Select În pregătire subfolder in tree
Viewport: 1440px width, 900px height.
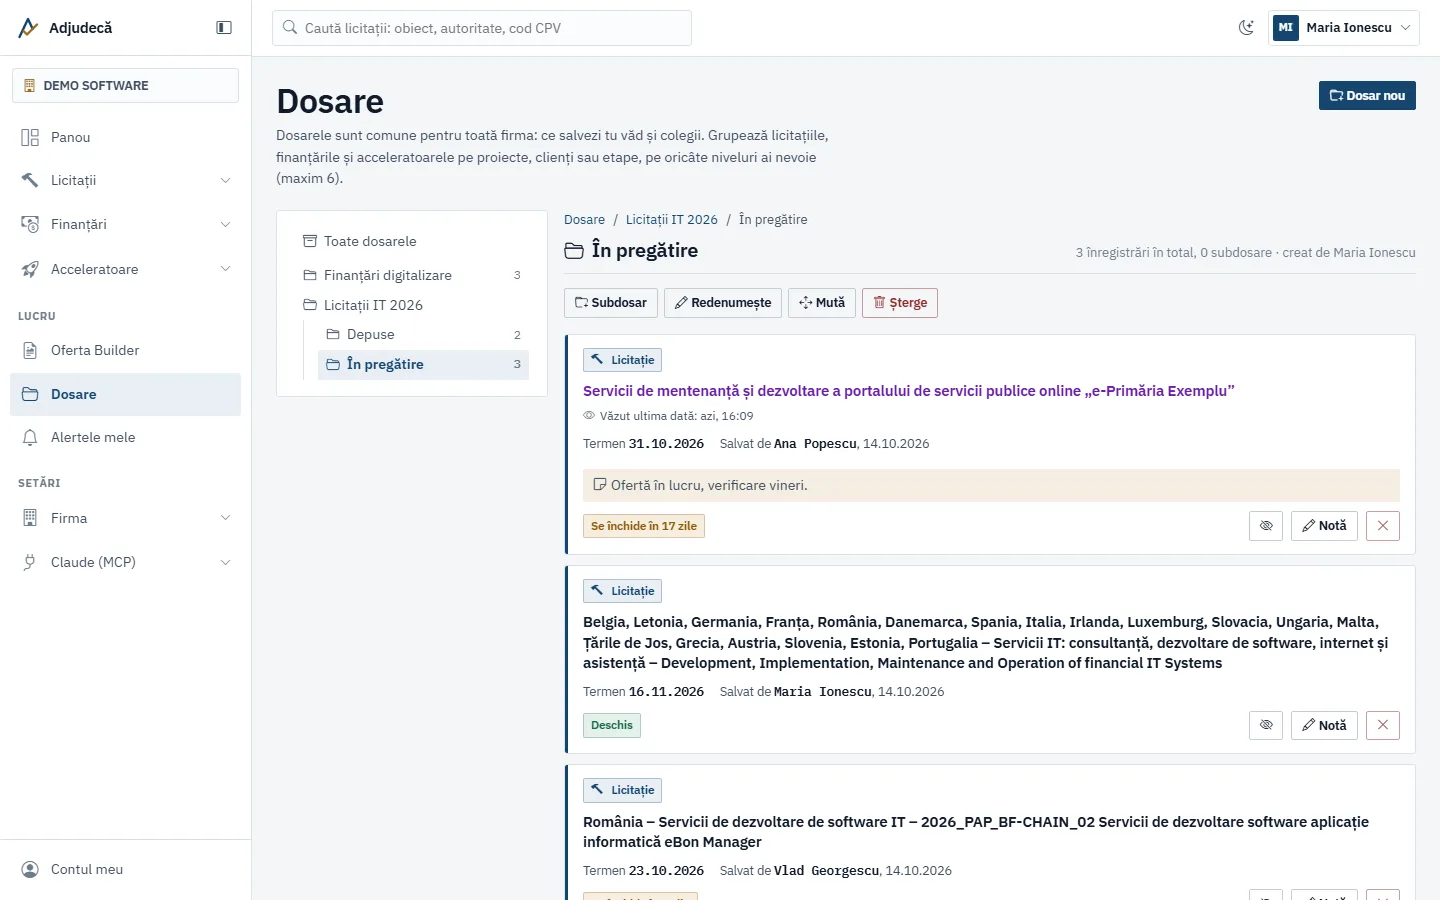coord(423,364)
